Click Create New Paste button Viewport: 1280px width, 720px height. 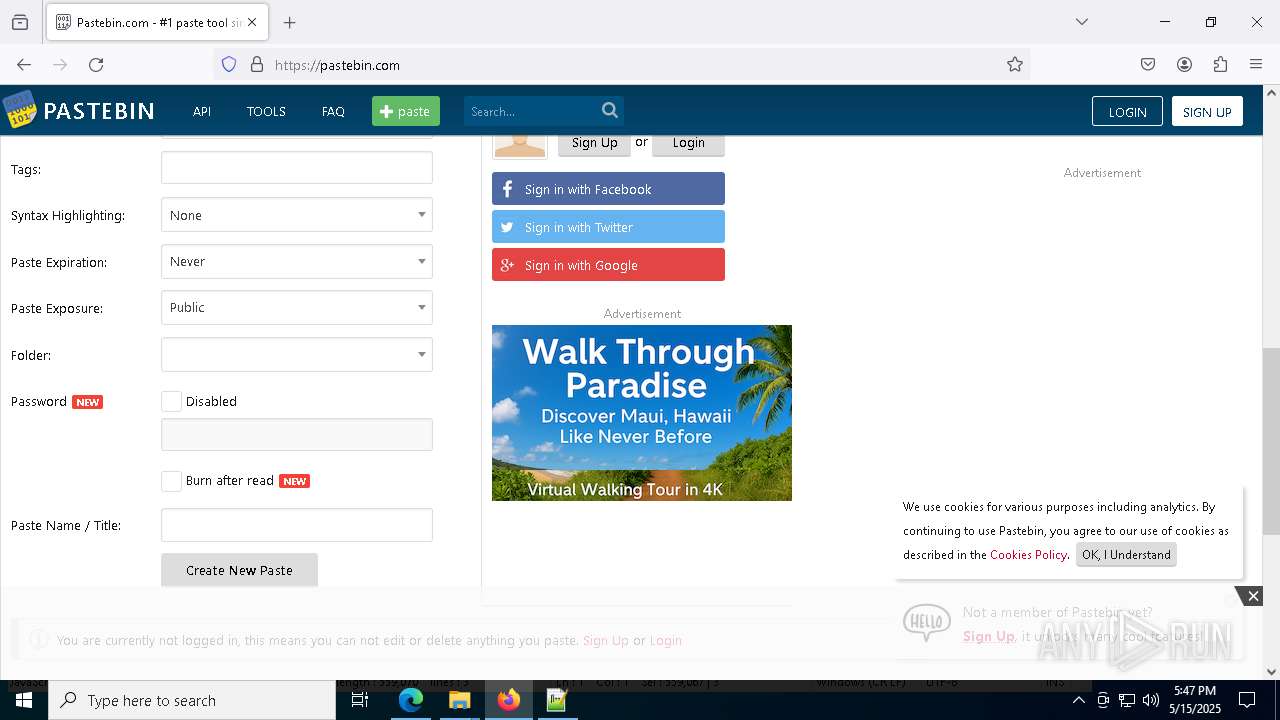(x=239, y=570)
